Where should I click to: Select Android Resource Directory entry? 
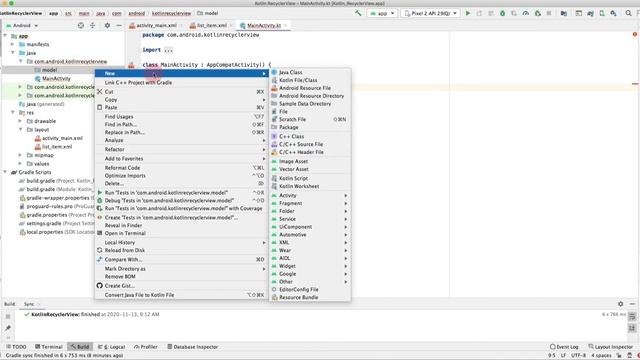pyautogui.click(x=310, y=96)
